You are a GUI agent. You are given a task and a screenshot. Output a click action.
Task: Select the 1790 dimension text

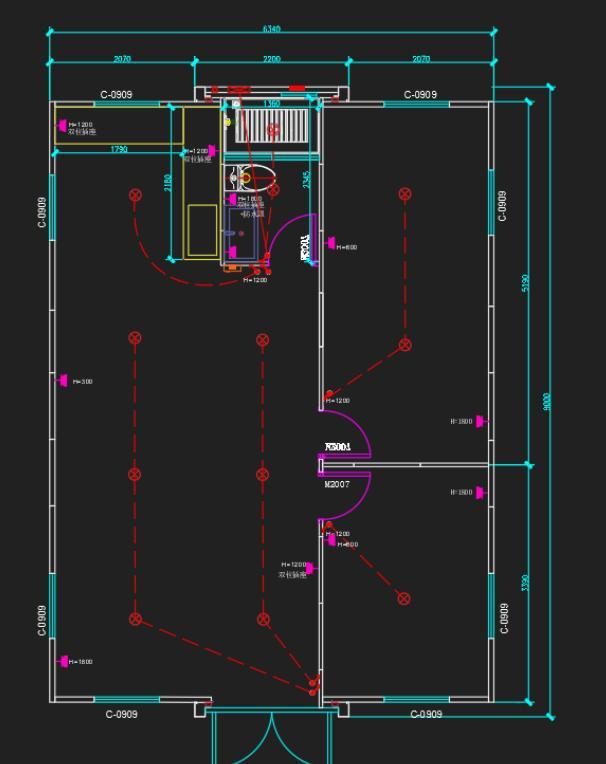[x=119, y=149]
